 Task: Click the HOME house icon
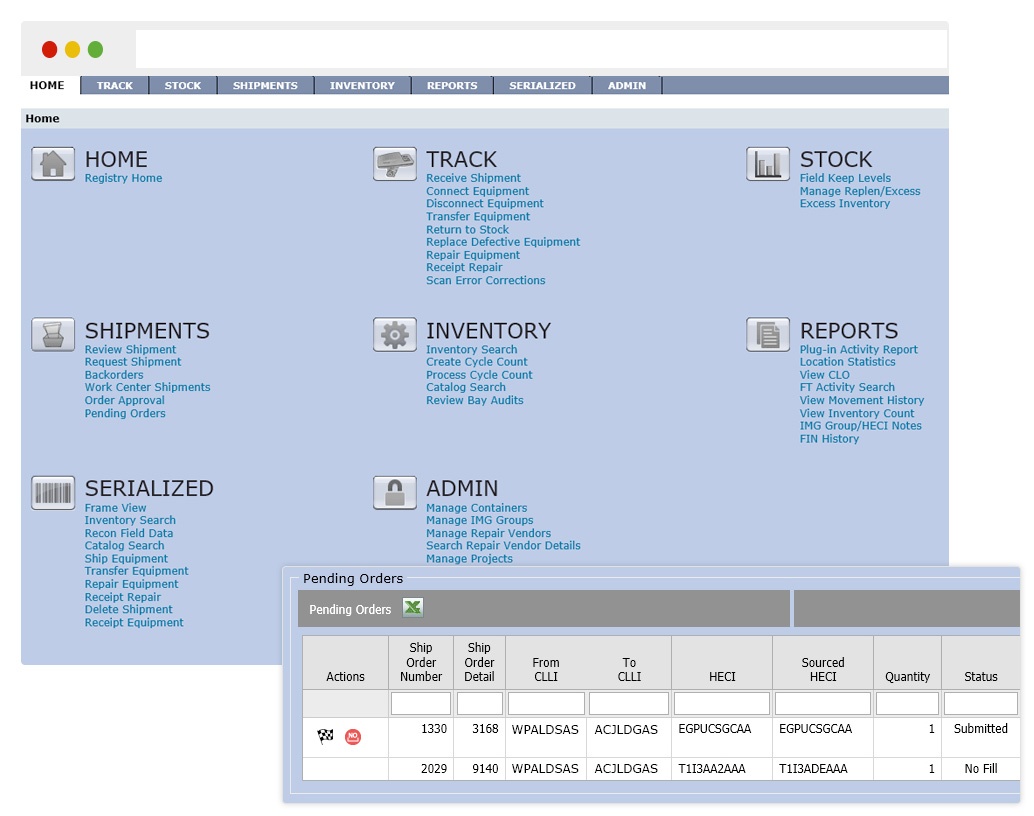pos(53,164)
